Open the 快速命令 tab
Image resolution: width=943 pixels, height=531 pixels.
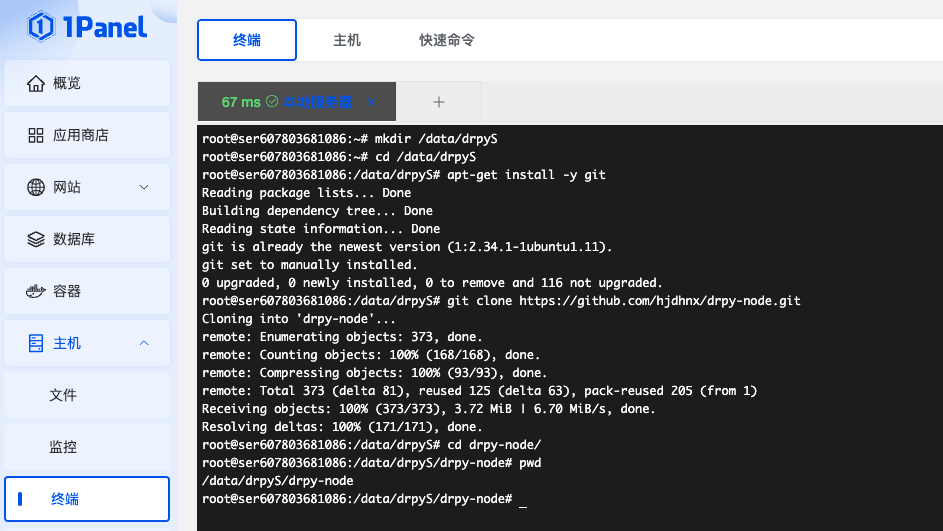click(x=447, y=40)
